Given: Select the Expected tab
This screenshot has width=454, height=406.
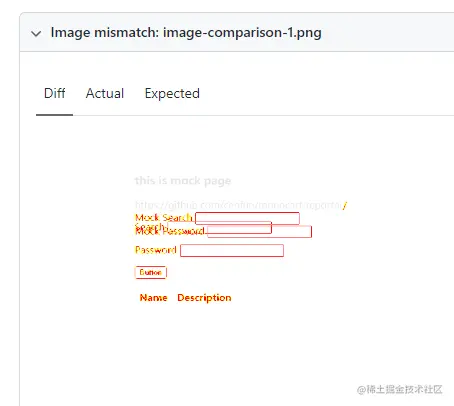Looking at the screenshot, I should point(172,94).
